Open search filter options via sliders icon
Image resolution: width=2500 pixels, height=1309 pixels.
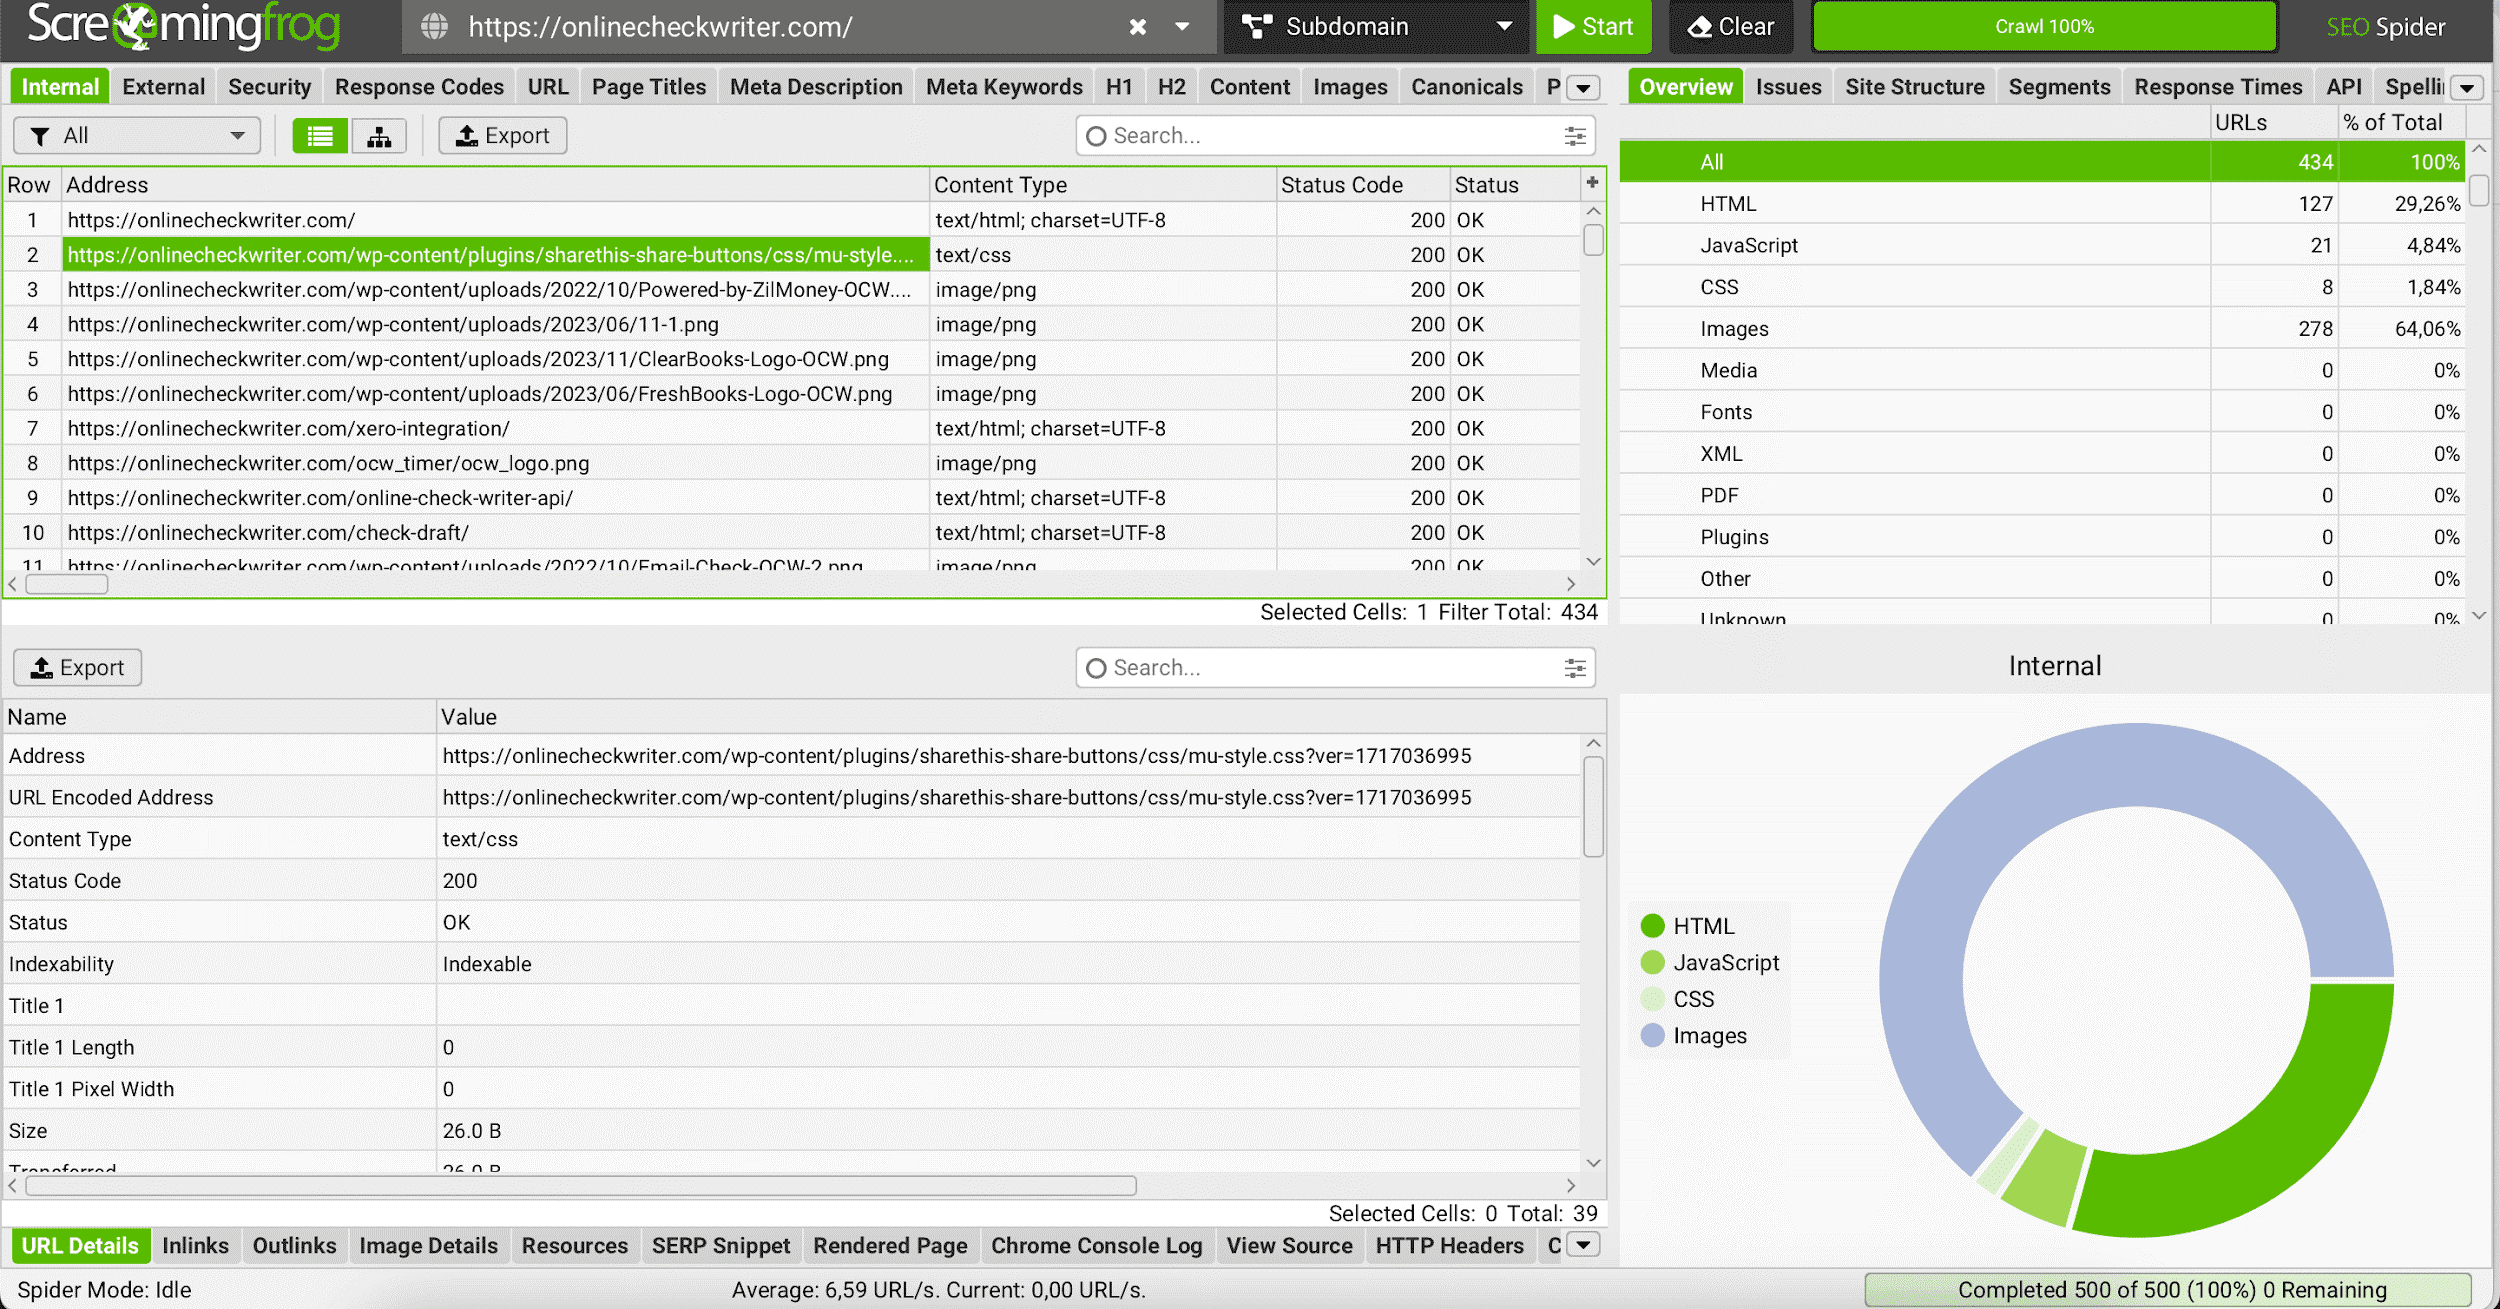click(x=1573, y=135)
